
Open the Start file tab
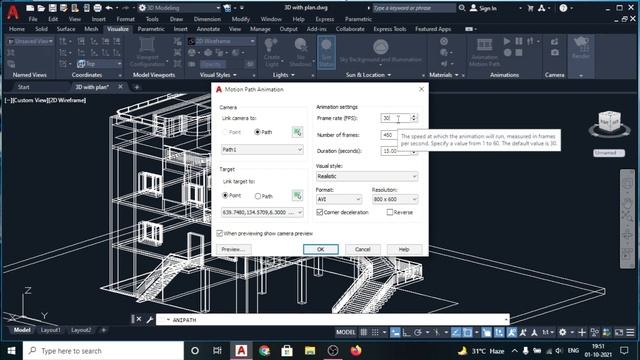(23, 87)
